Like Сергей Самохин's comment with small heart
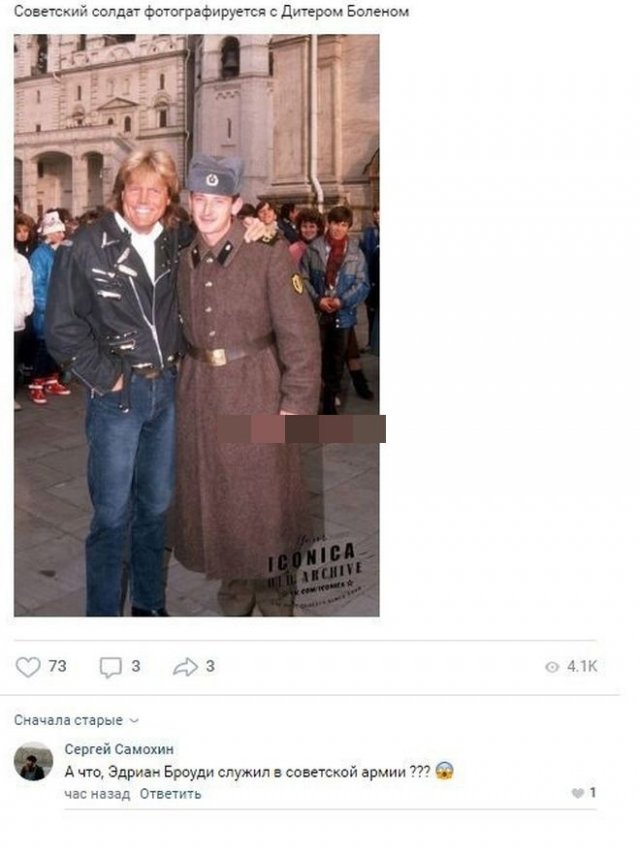Viewport: 640px width, 853px height. [577, 794]
